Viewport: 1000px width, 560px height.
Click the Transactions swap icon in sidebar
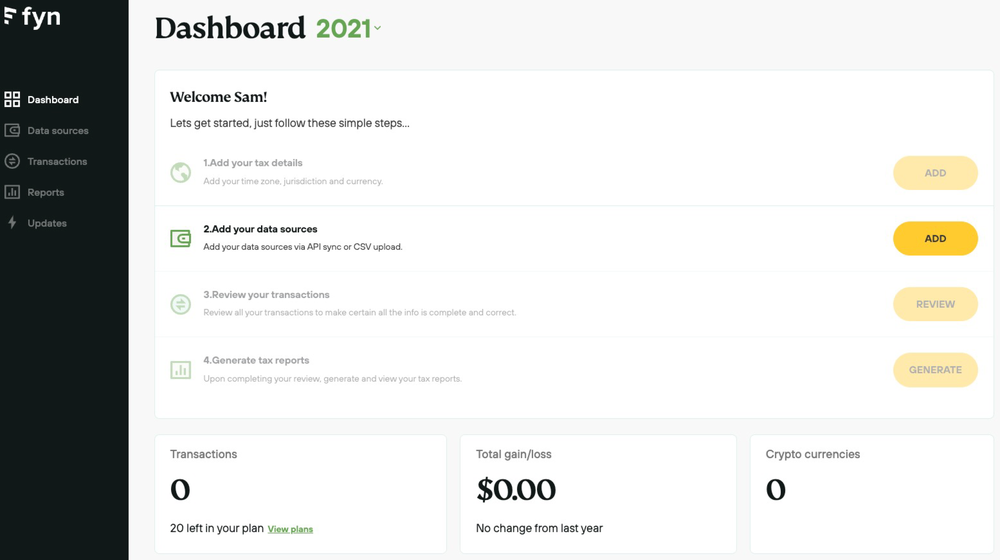[x=12, y=161]
